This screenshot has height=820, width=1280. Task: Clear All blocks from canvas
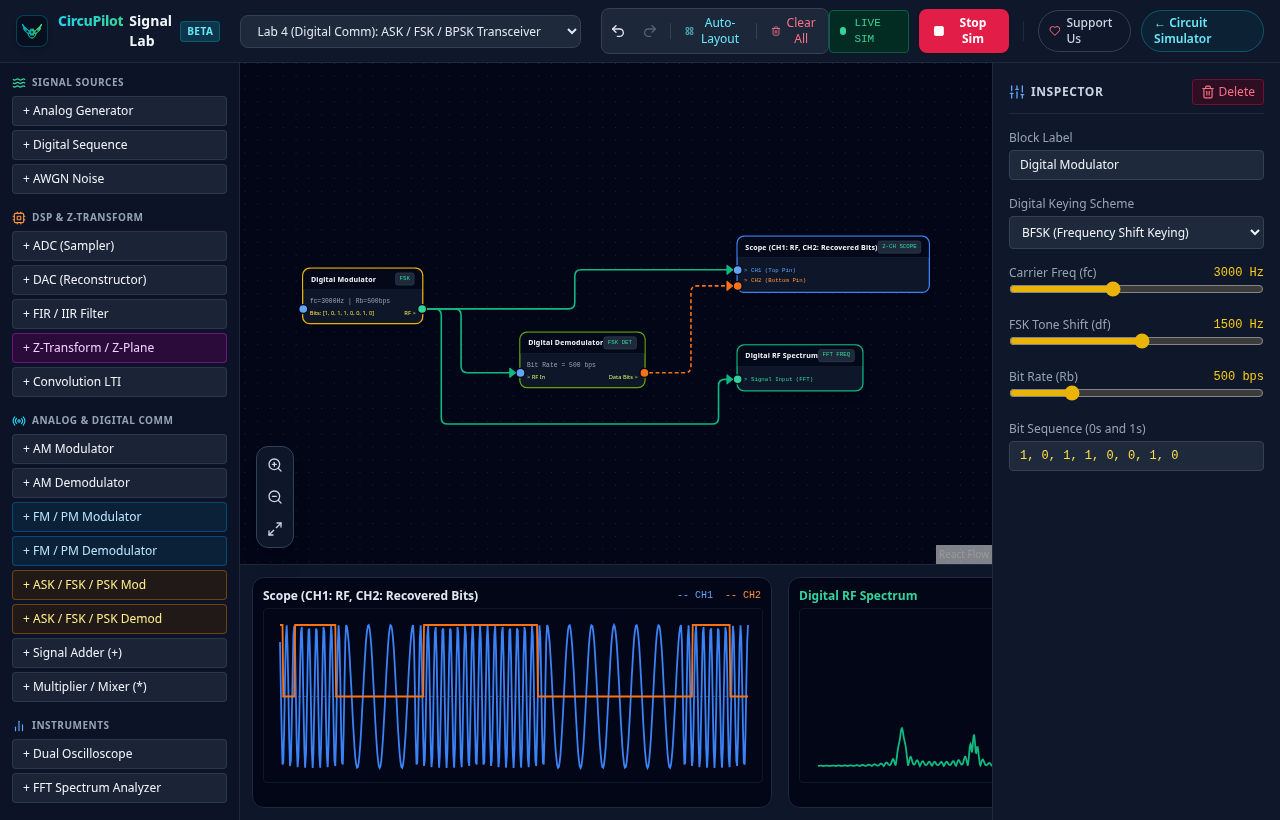point(793,31)
